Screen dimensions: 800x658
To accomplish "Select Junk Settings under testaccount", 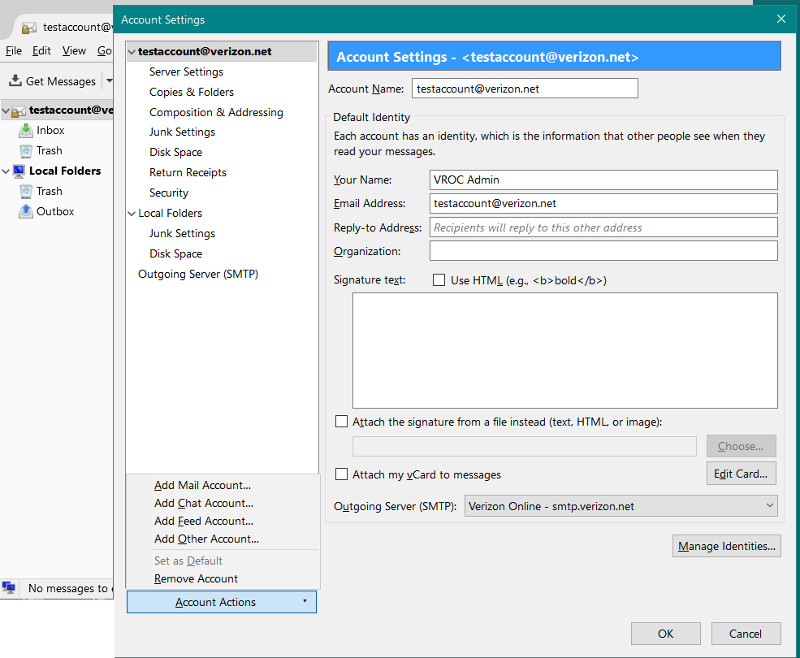I will [x=182, y=132].
